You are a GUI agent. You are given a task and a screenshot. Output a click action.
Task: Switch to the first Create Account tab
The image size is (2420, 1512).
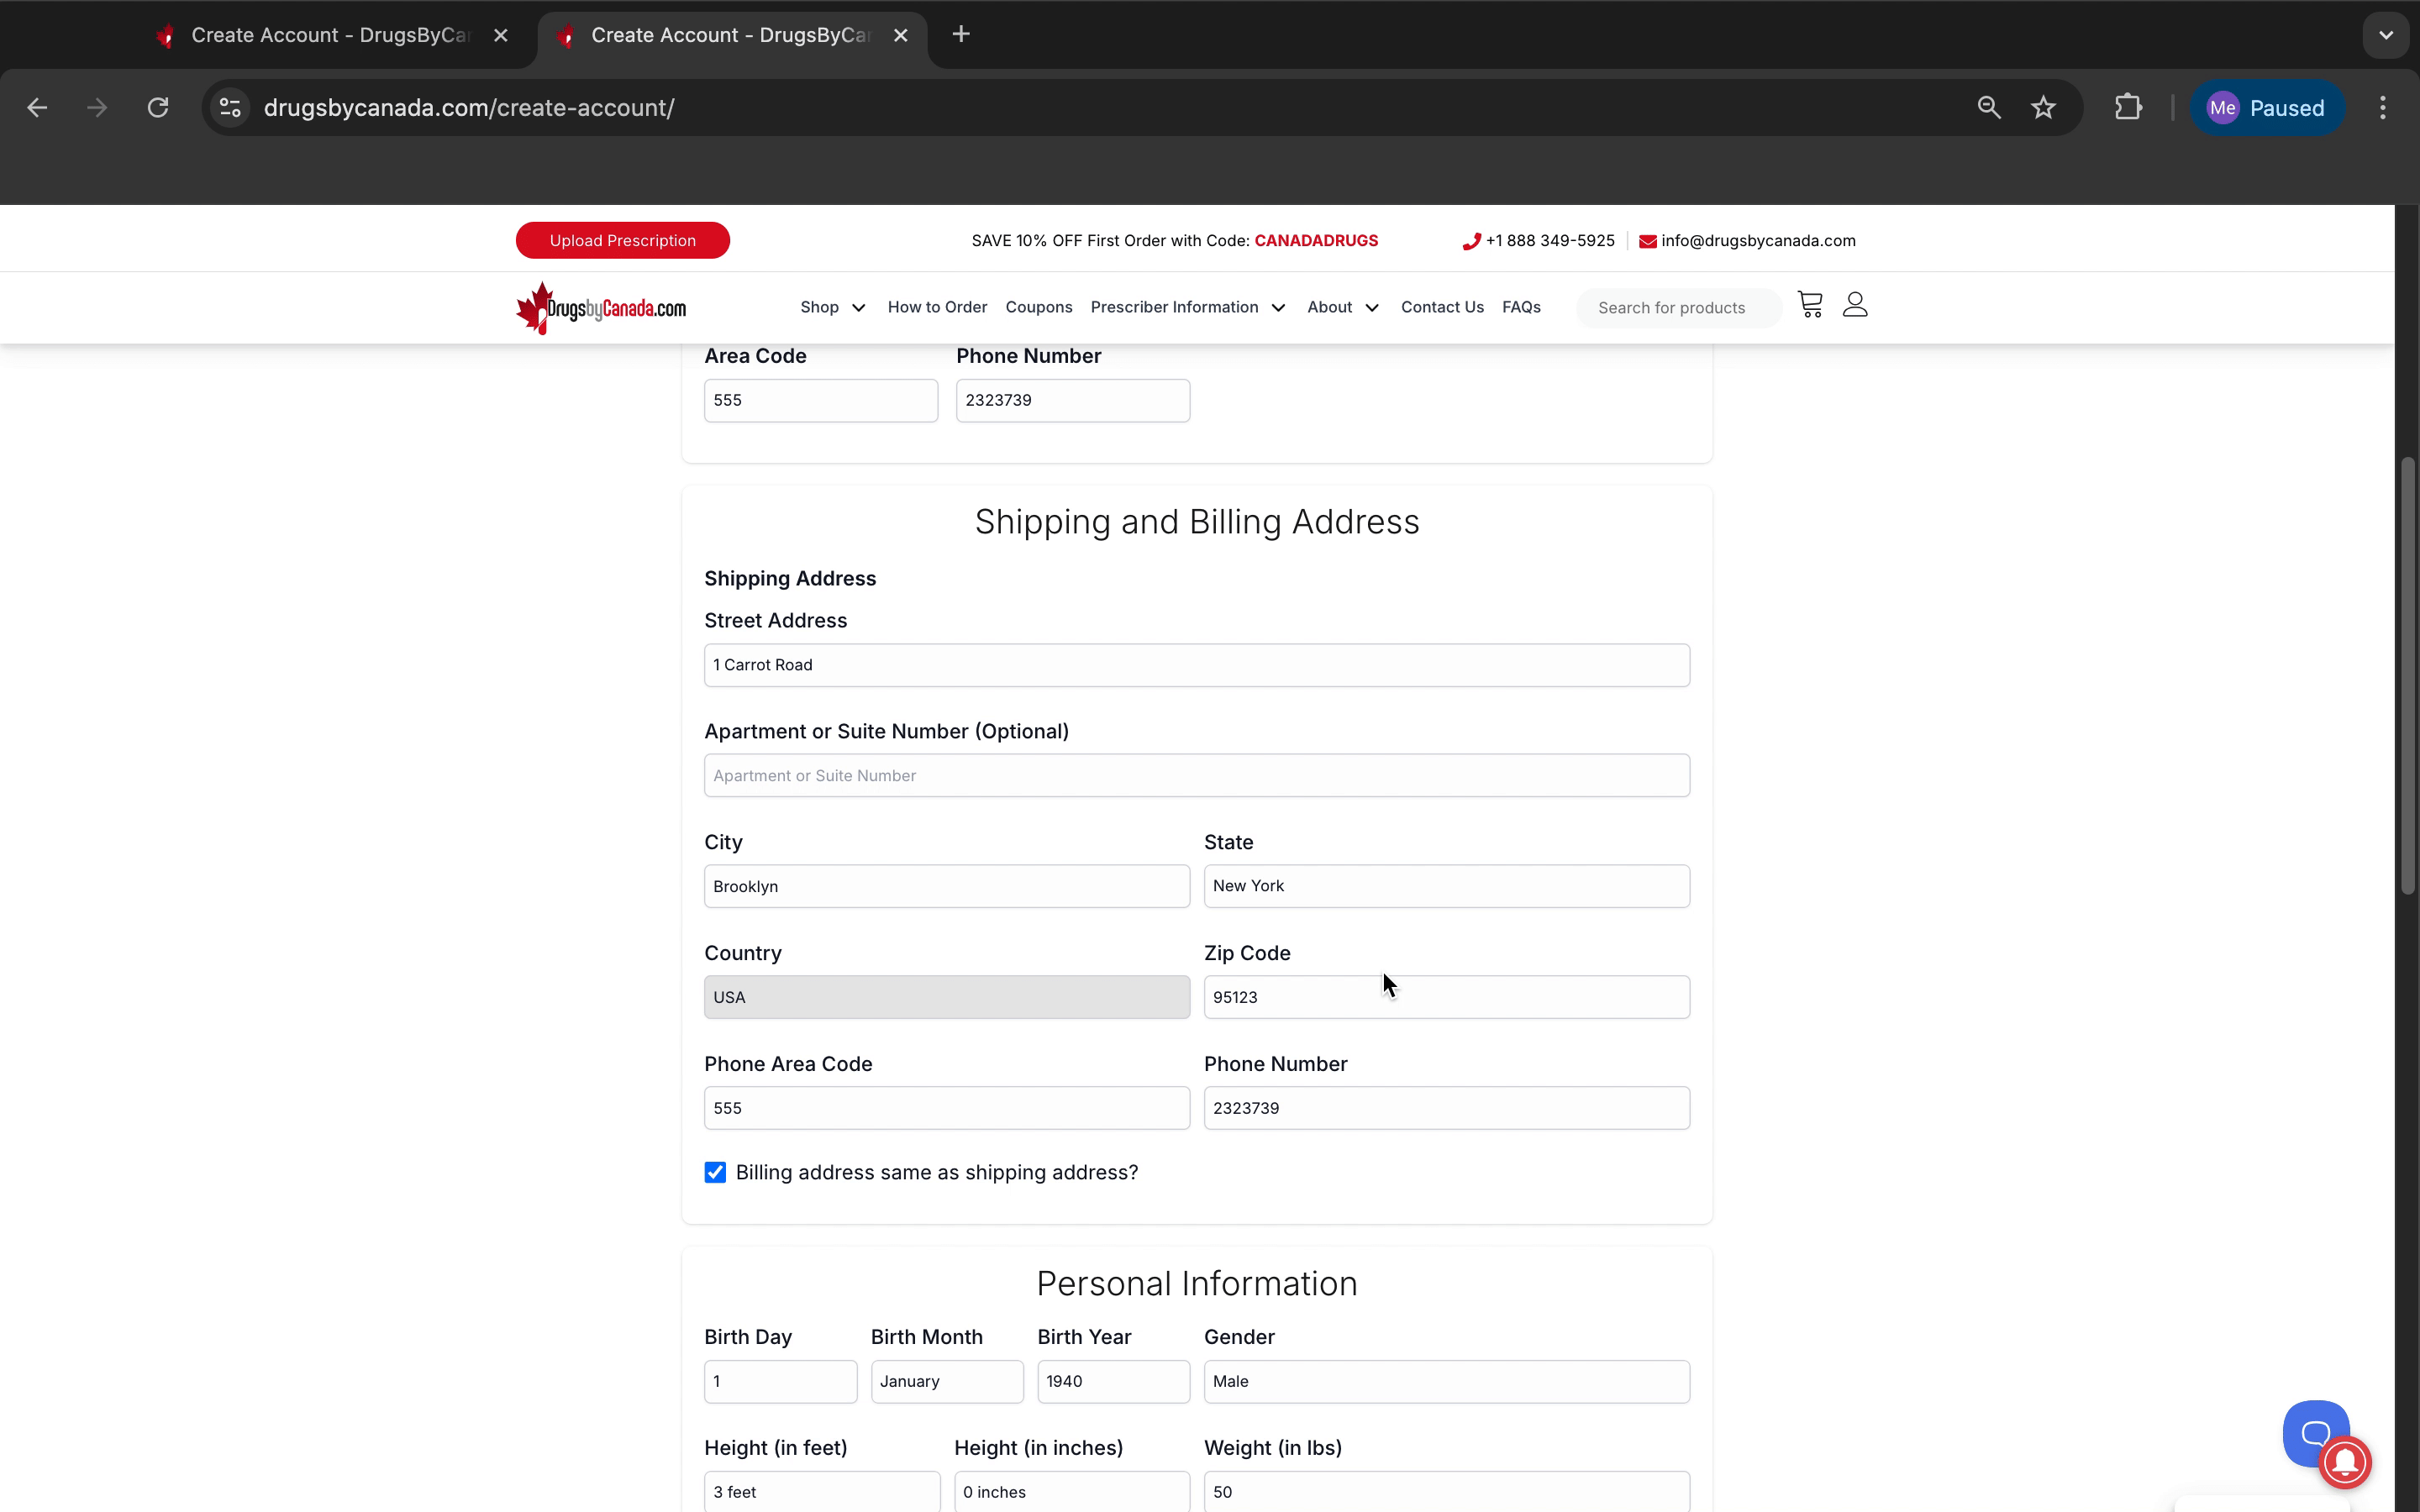330,36
